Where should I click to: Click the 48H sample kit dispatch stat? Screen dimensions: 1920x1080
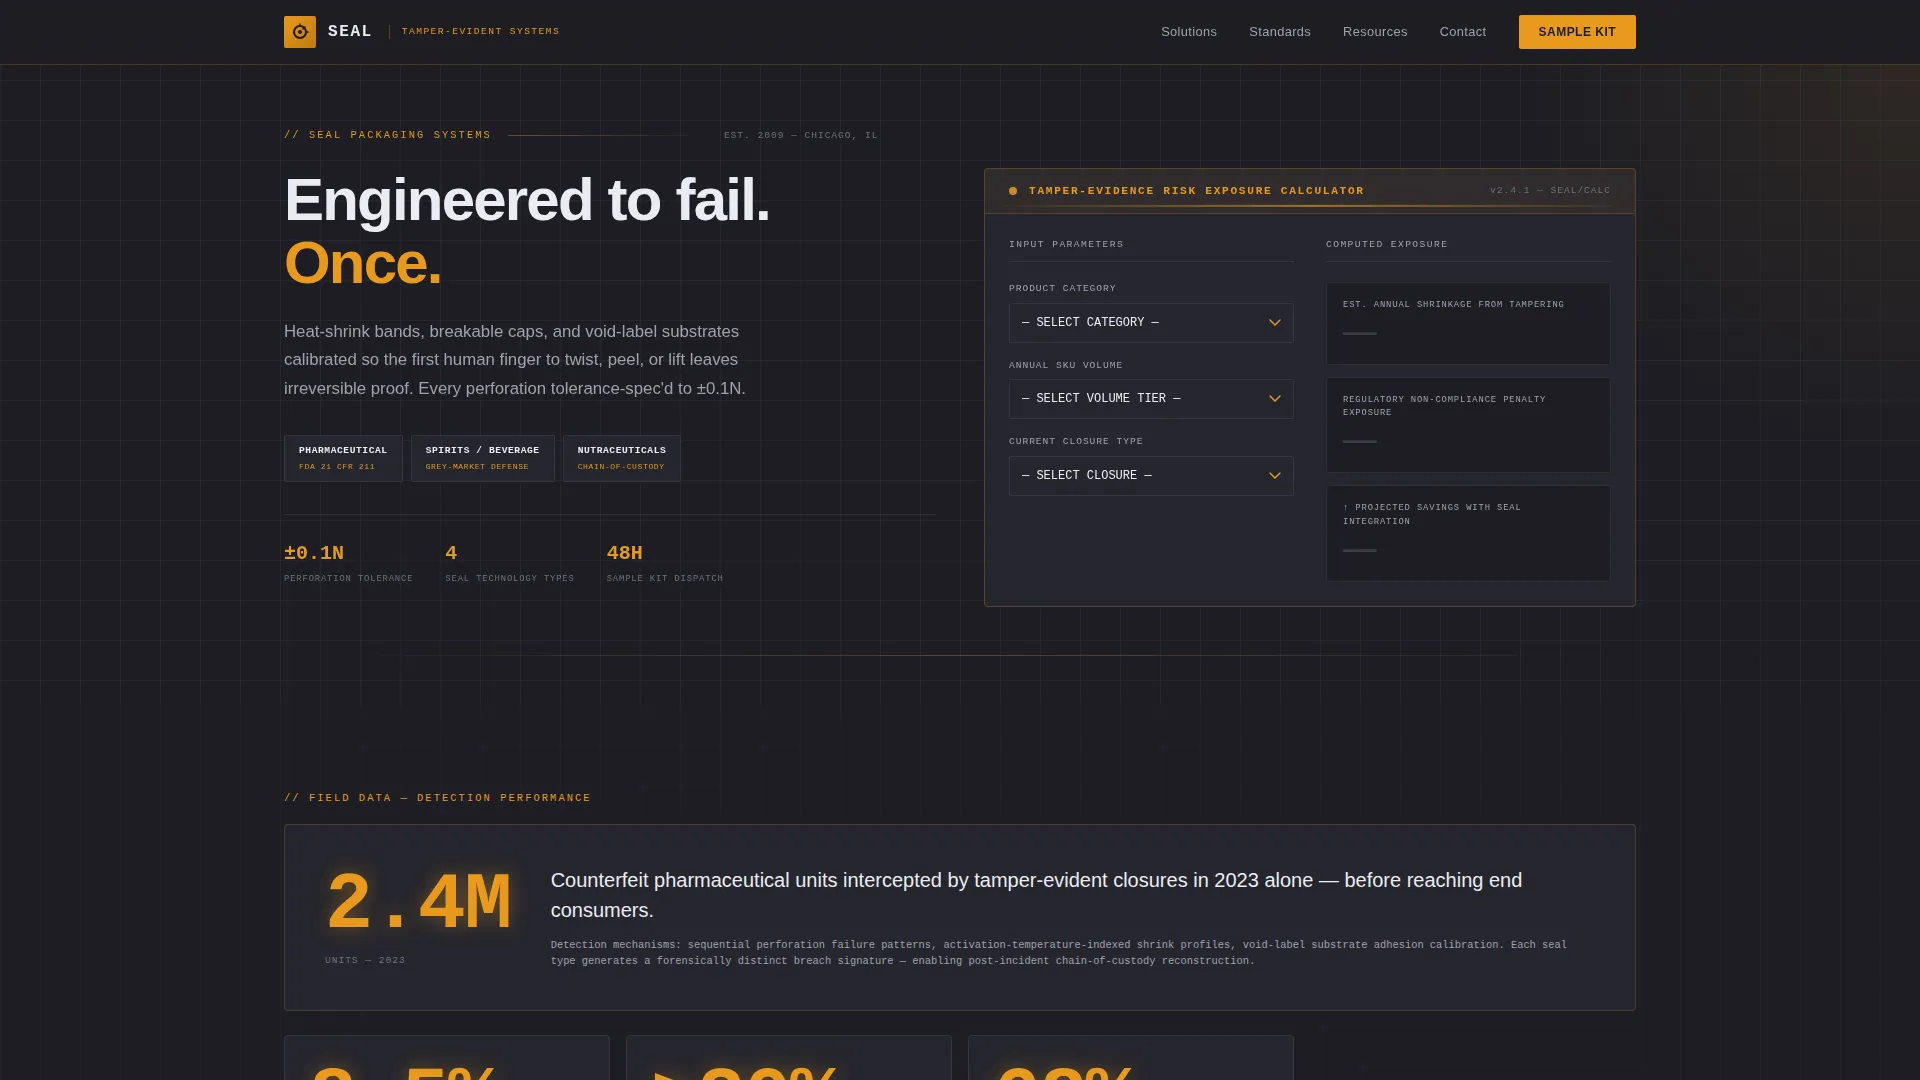tap(665, 564)
